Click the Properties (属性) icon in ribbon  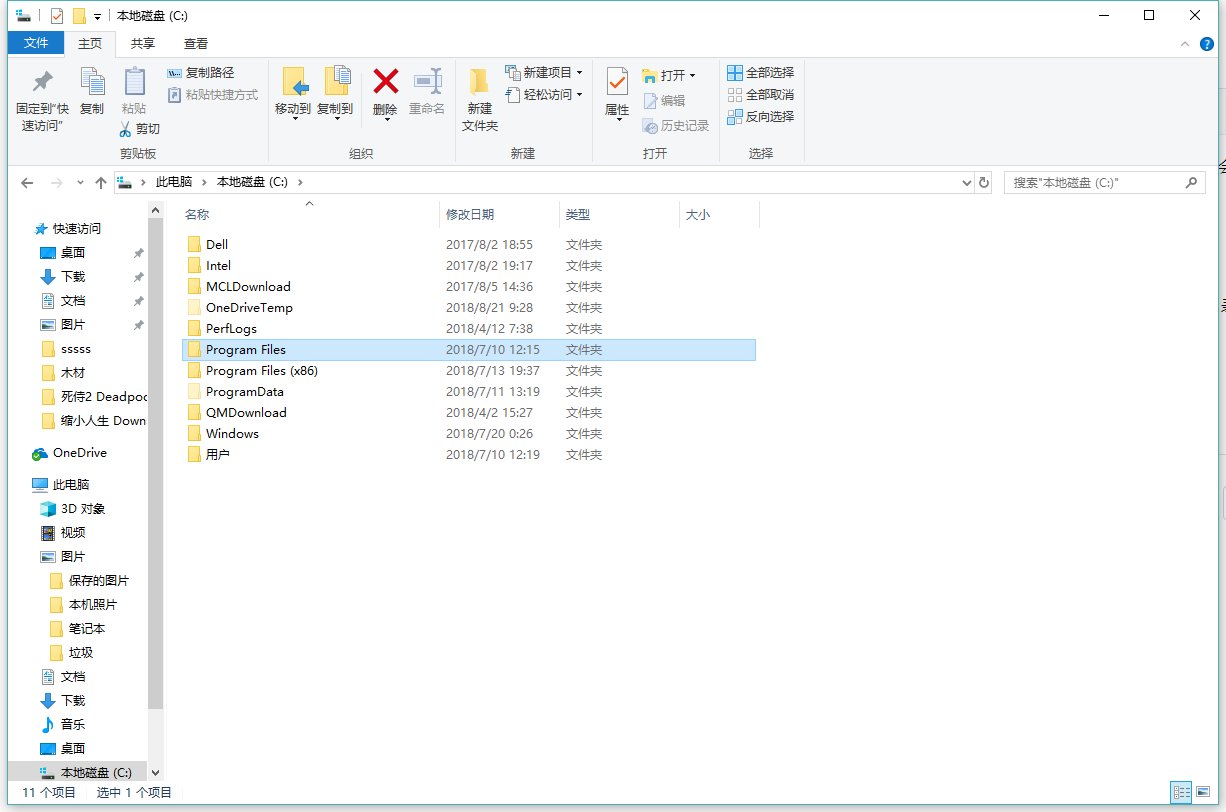point(617,84)
